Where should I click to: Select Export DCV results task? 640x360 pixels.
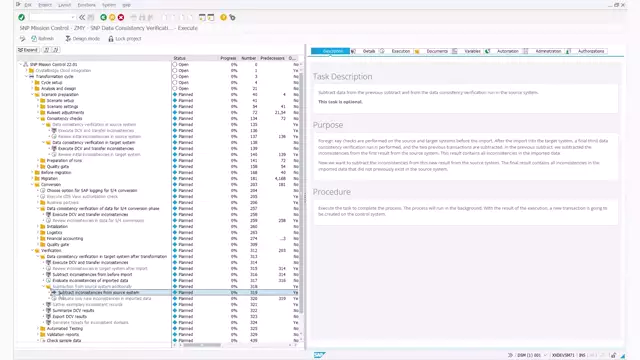(70, 316)
